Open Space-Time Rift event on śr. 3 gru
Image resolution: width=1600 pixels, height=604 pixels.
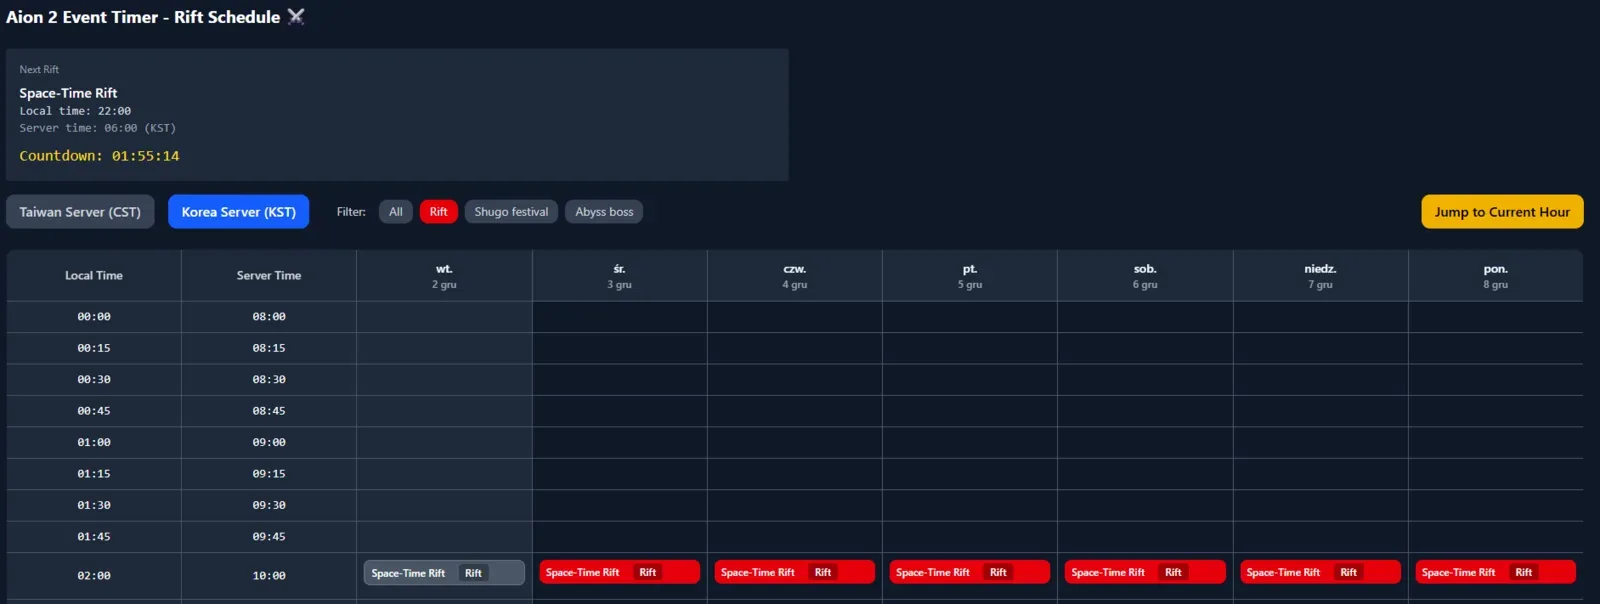coord(619,572)
